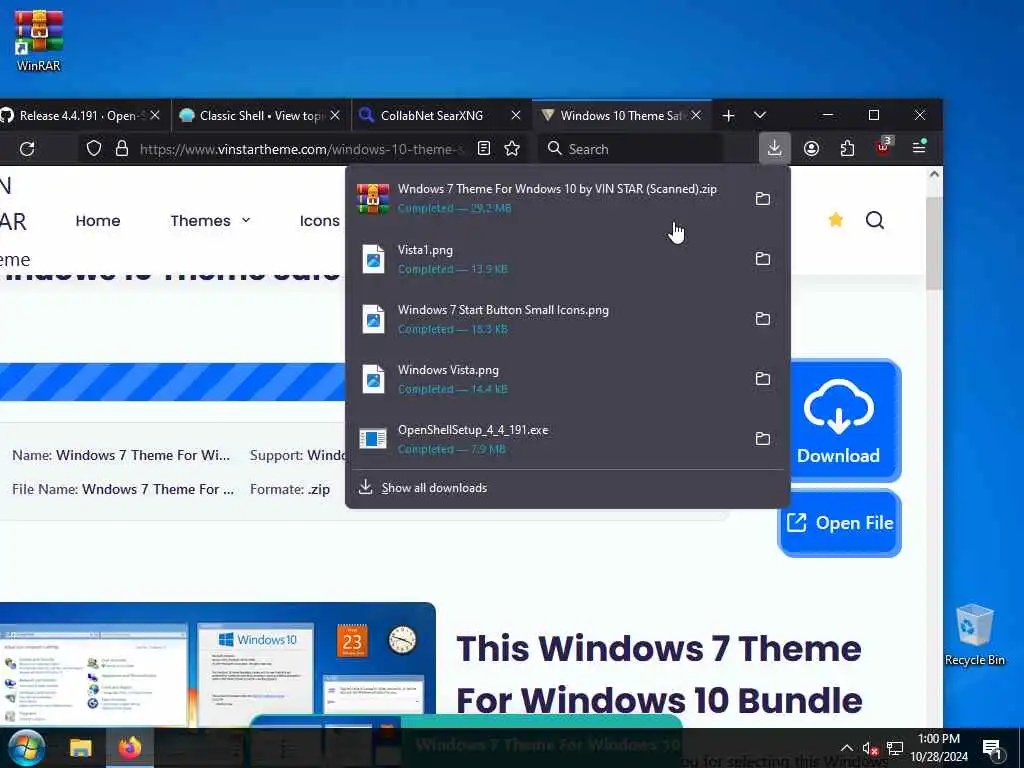1024x768 pixels.
Task: Close the Windows 10 Theme tab
Action: click(x=696, y=116)
